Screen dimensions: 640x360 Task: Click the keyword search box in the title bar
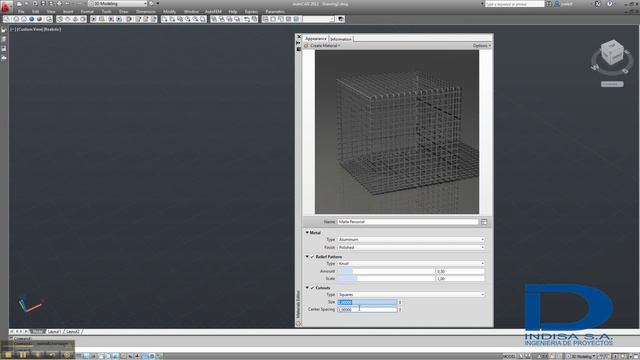(x=514, y=4)
